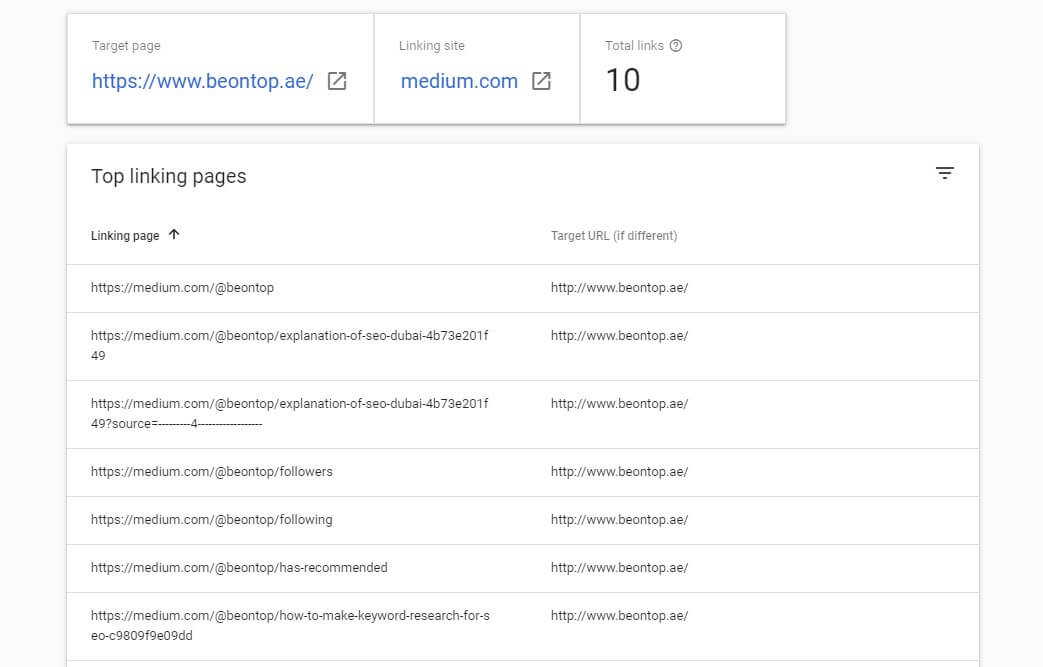Show Total links help tooltip icon

pos(676,45)
